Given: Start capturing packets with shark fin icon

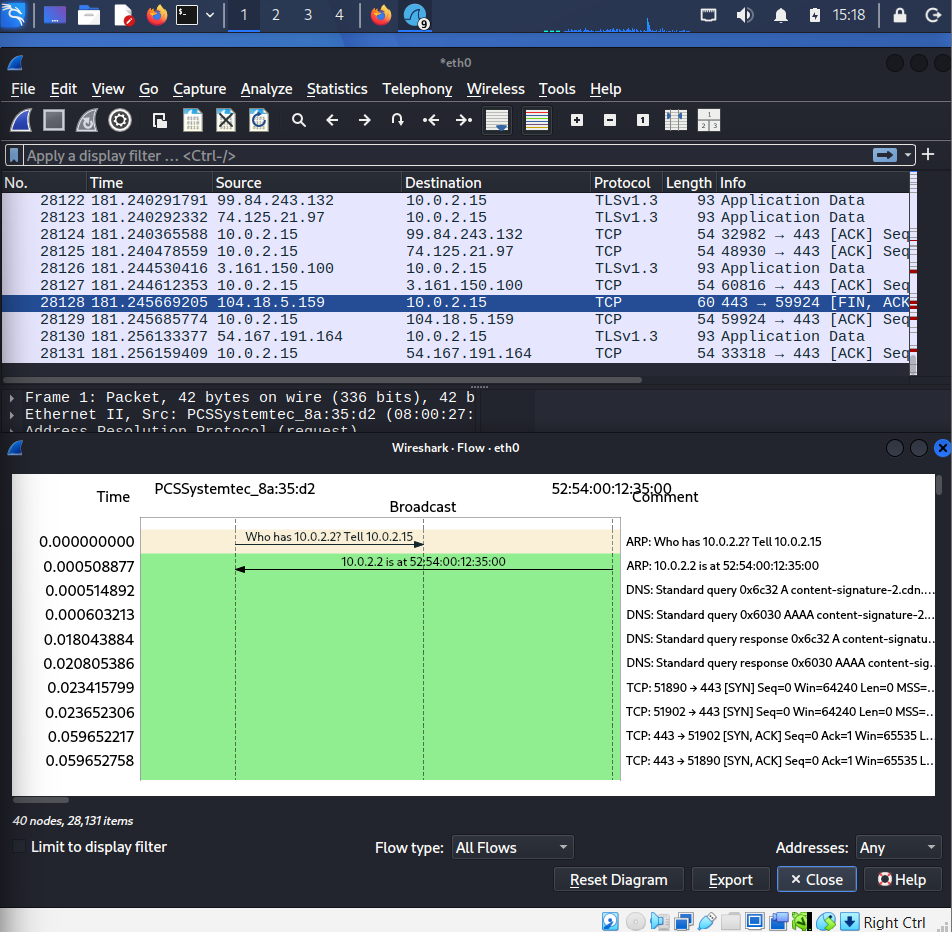Looking at the screenshot, I should (x=21, y=120).
